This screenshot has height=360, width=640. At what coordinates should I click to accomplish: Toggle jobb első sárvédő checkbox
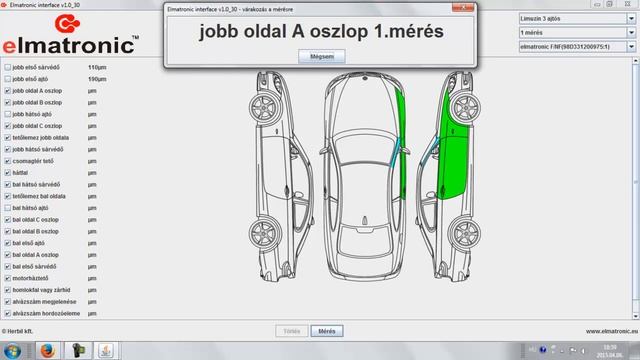point(7,67)
